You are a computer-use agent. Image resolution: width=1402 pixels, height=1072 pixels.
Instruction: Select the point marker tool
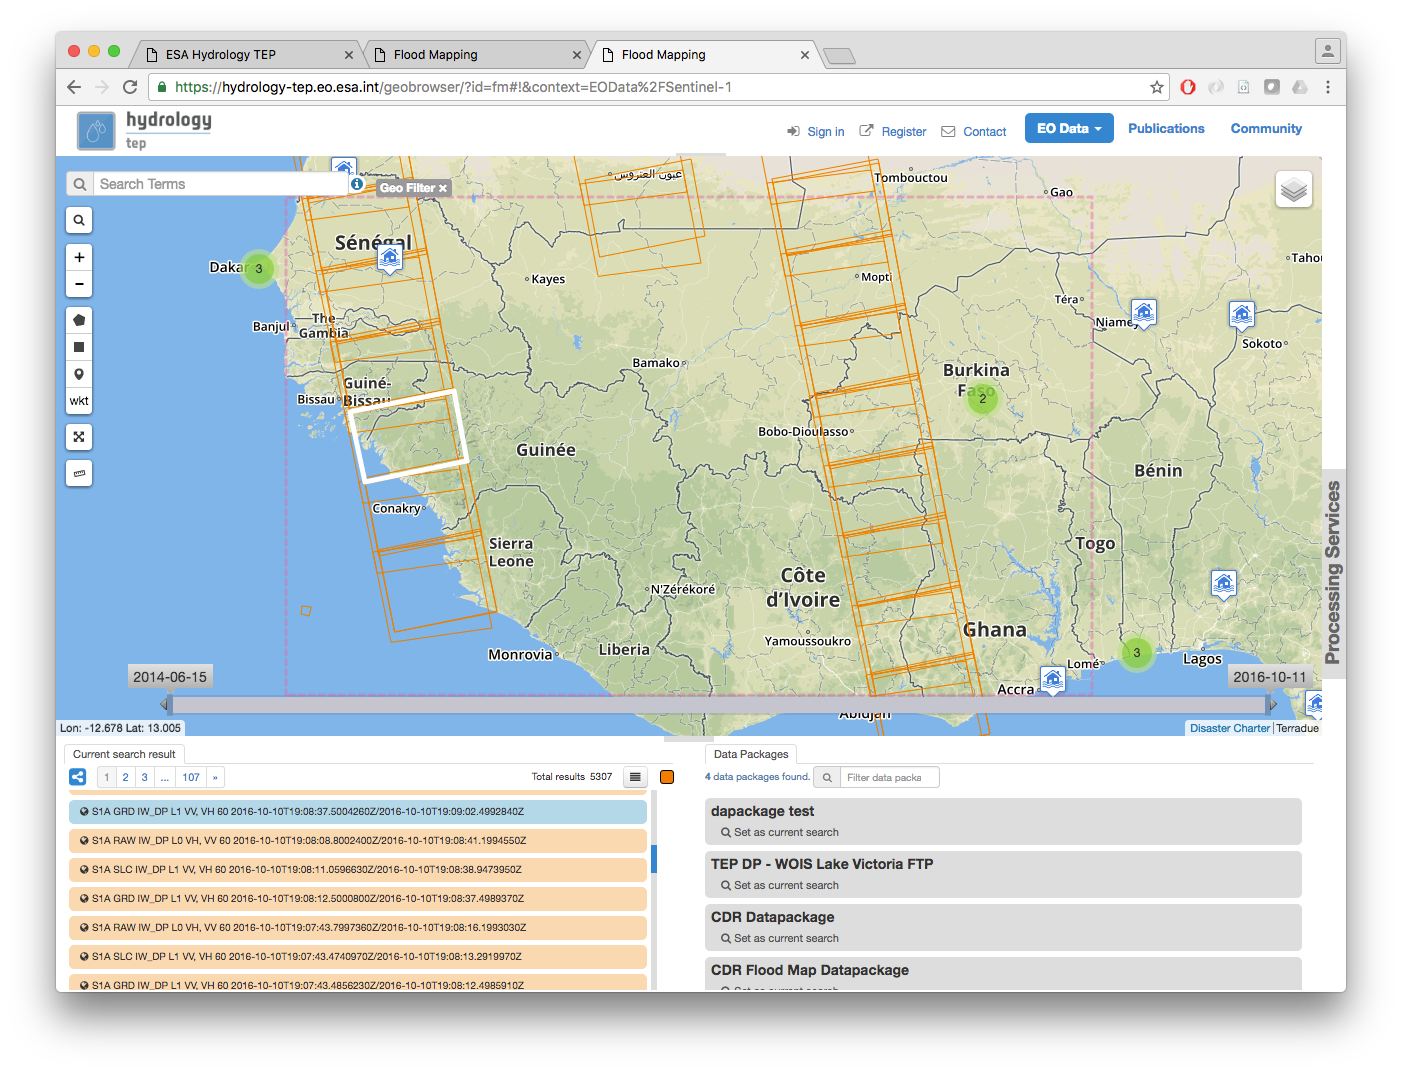point(79,374)
